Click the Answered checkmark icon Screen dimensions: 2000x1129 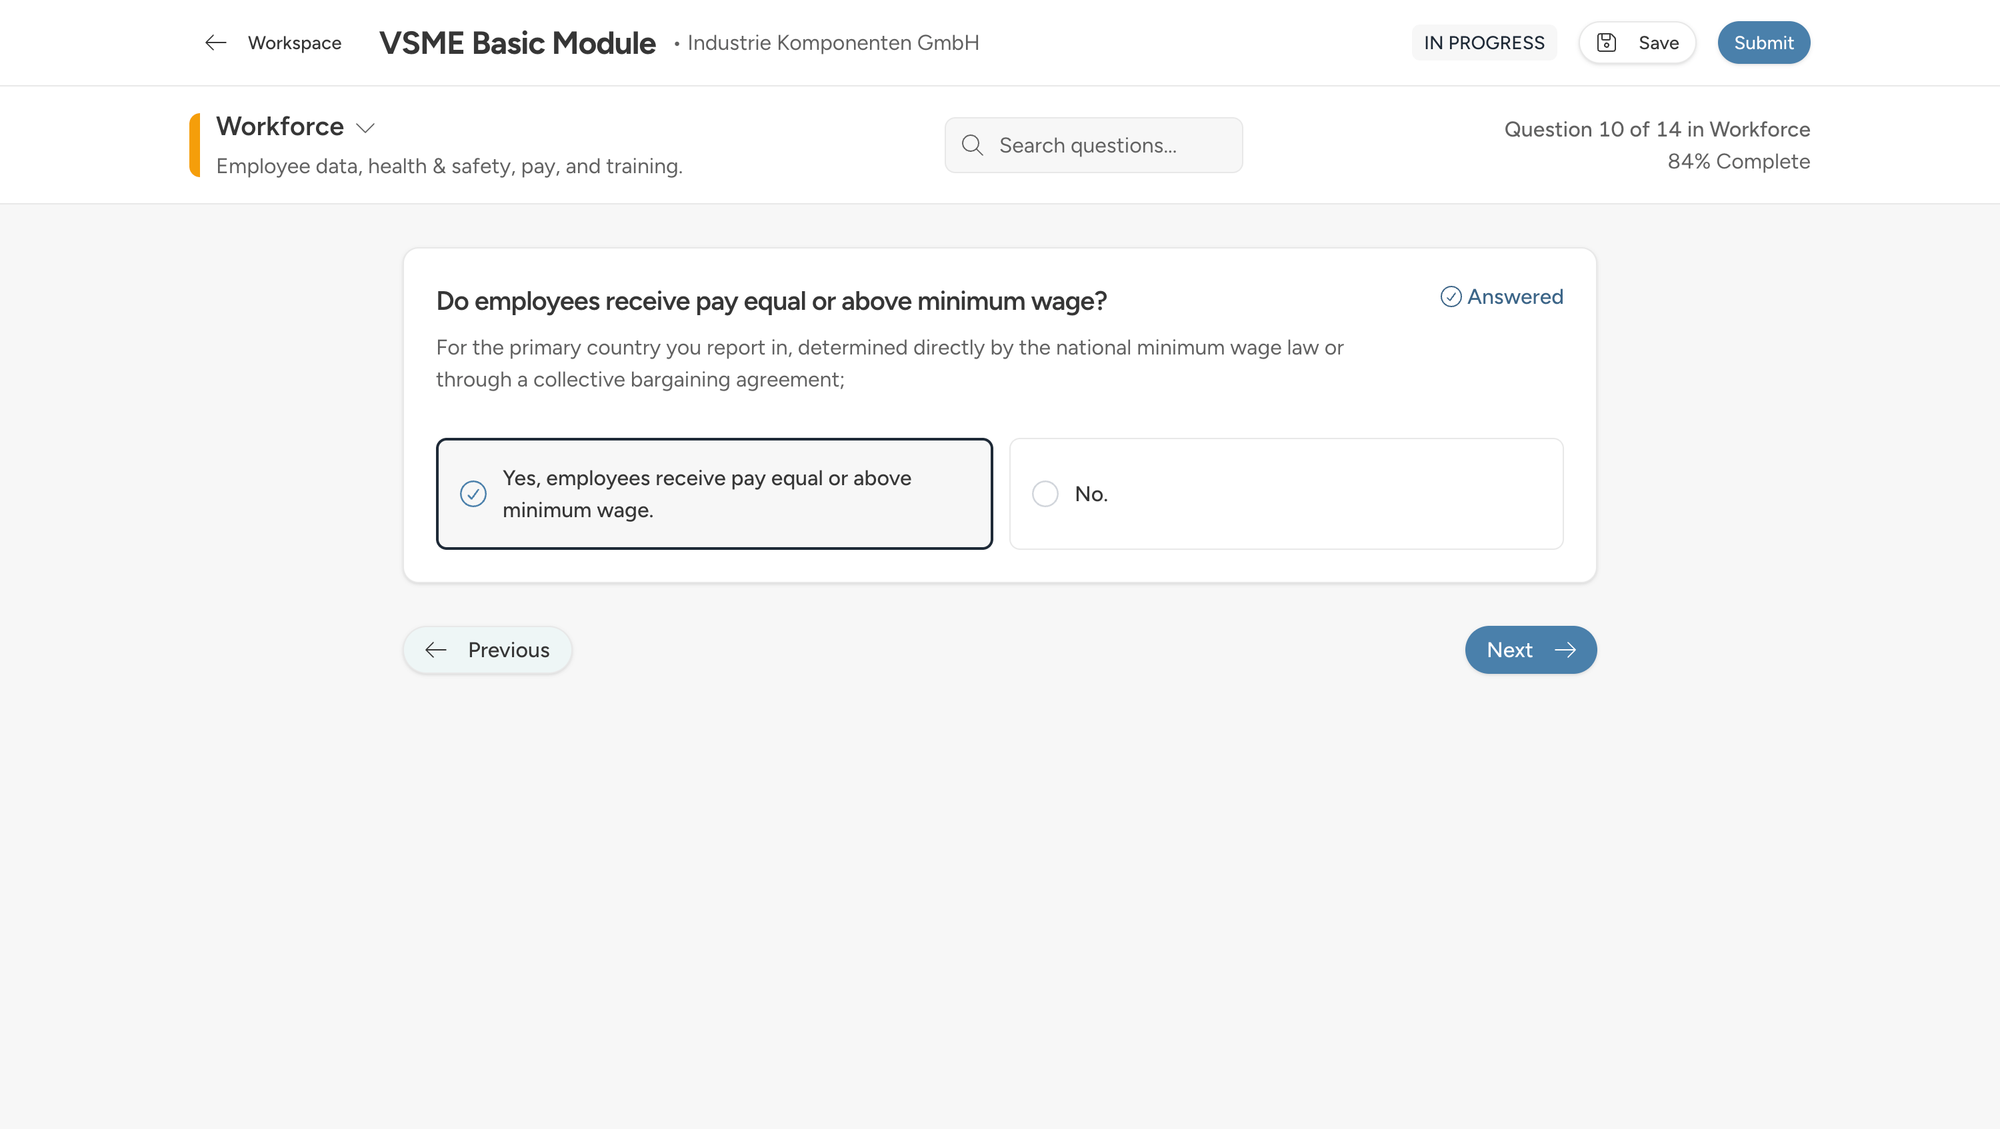pyautogui.click(x=1451, y=296)
